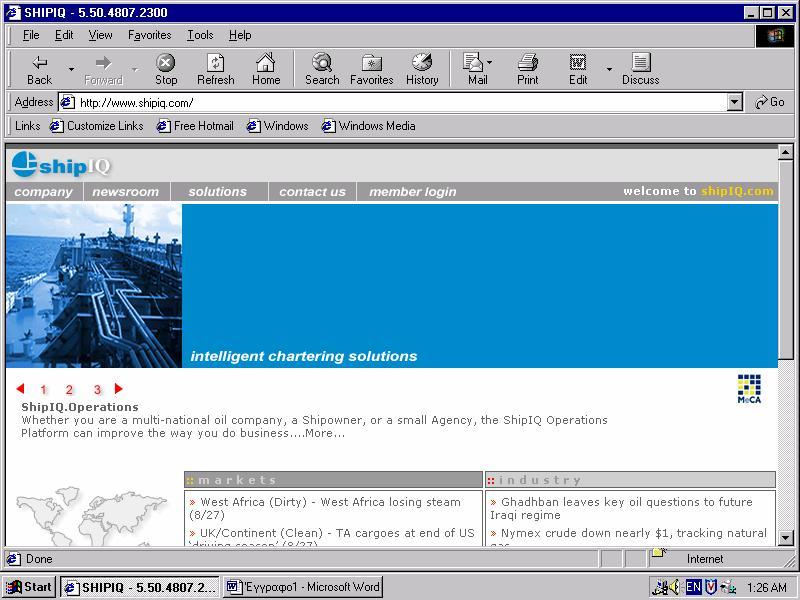Click the MeCA logo

(x=749, y=389)
